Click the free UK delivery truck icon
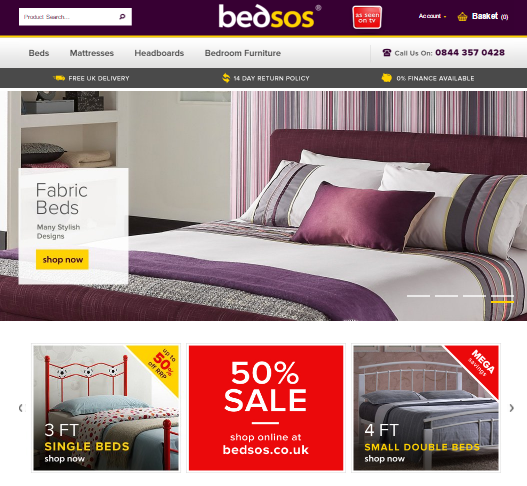The height and width of the screenshot is (486, 527). (x=59, y=78)
